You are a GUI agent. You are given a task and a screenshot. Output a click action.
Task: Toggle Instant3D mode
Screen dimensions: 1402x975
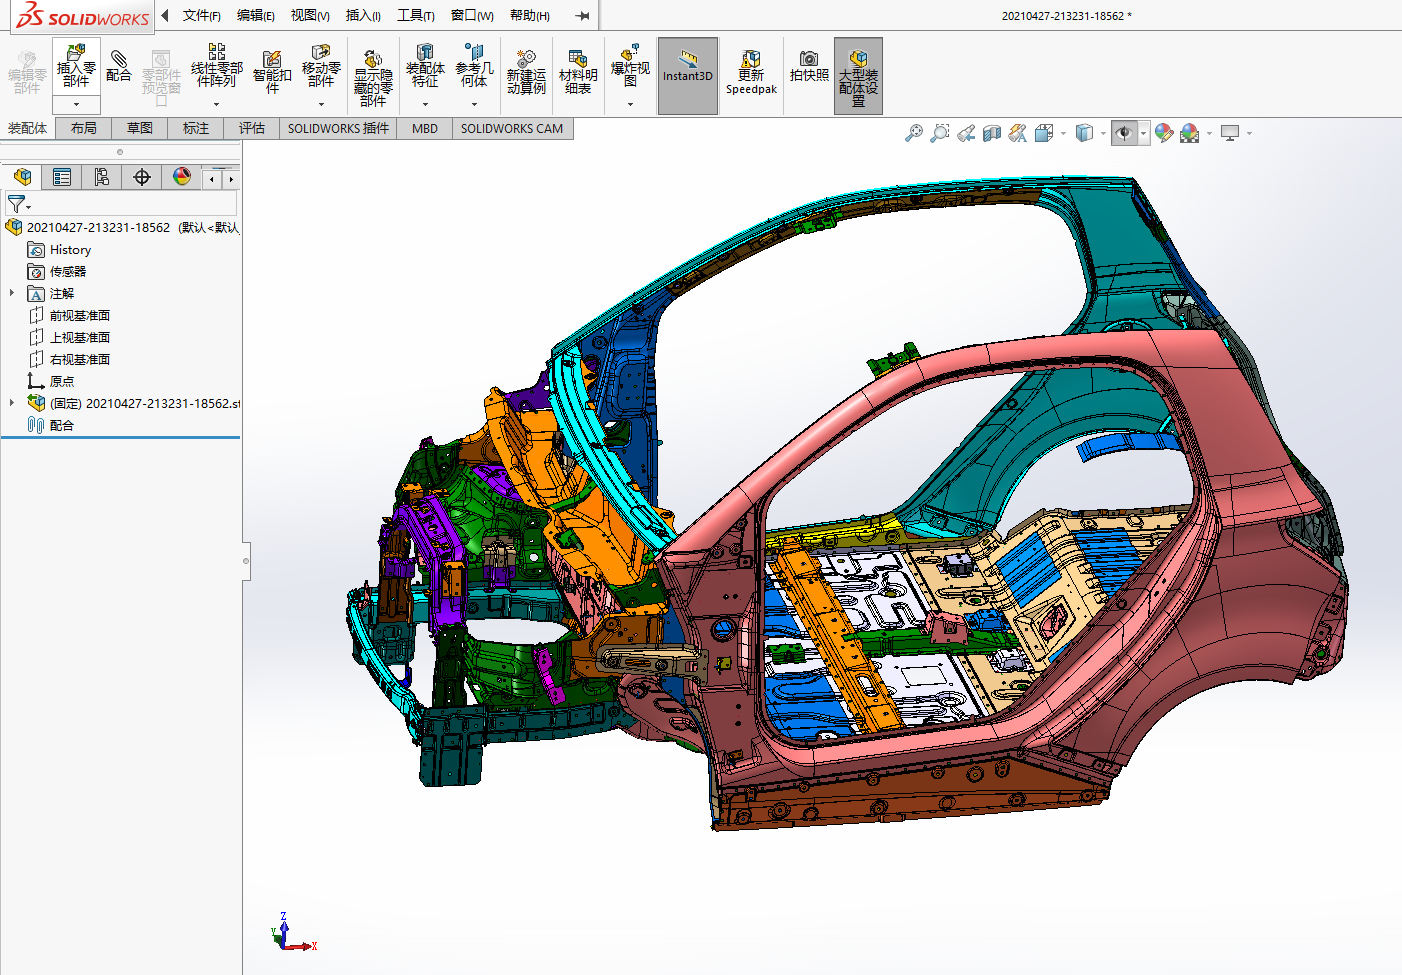[688, 75]
